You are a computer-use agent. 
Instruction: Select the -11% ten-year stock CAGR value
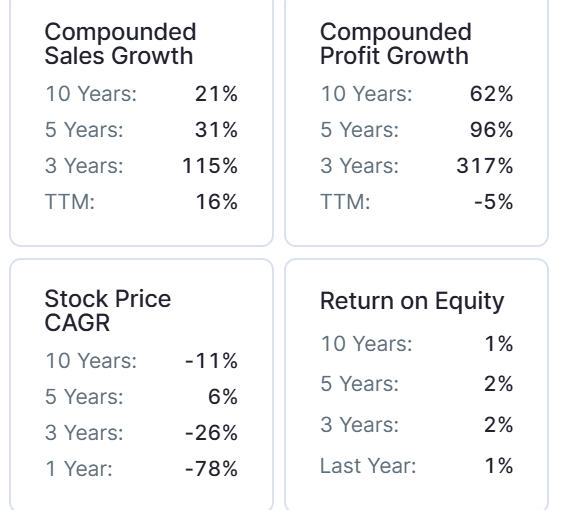click(x=211, y=361)
